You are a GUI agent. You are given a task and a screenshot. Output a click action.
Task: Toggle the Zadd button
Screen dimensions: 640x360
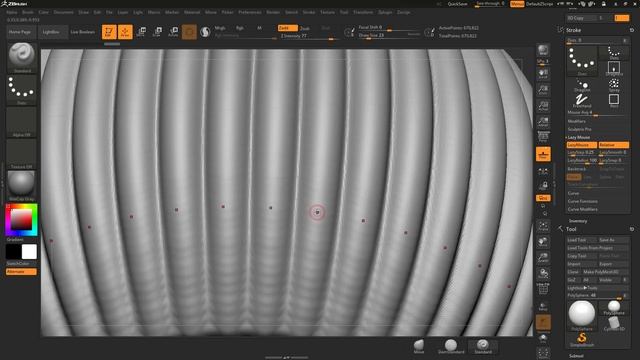tap(287, 28)
